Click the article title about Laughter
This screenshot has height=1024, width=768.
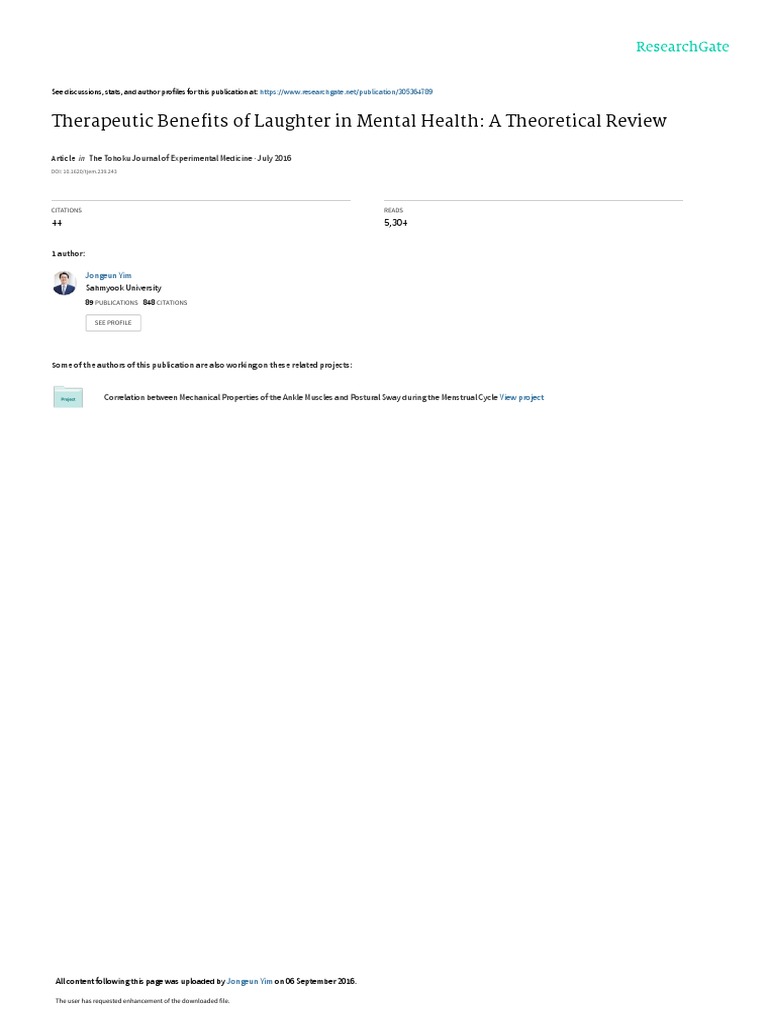pyautogui.click(x=359, y=121)
